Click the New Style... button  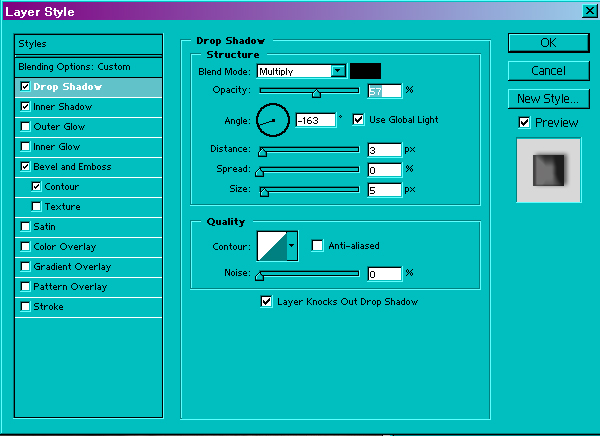click(x=547, y=99)
